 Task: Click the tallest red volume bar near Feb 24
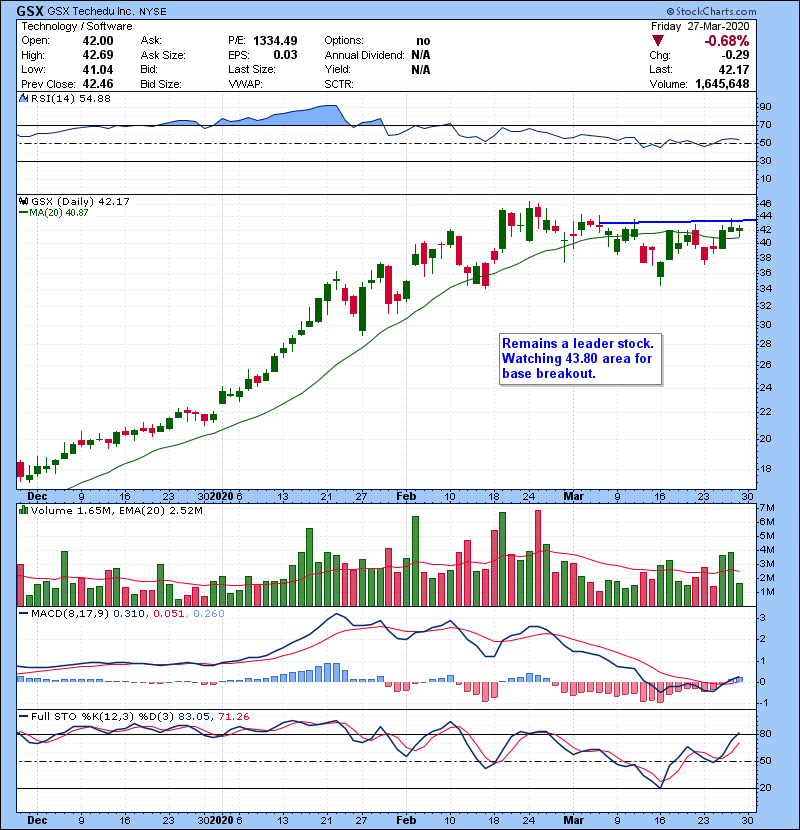tap(538, 558)
